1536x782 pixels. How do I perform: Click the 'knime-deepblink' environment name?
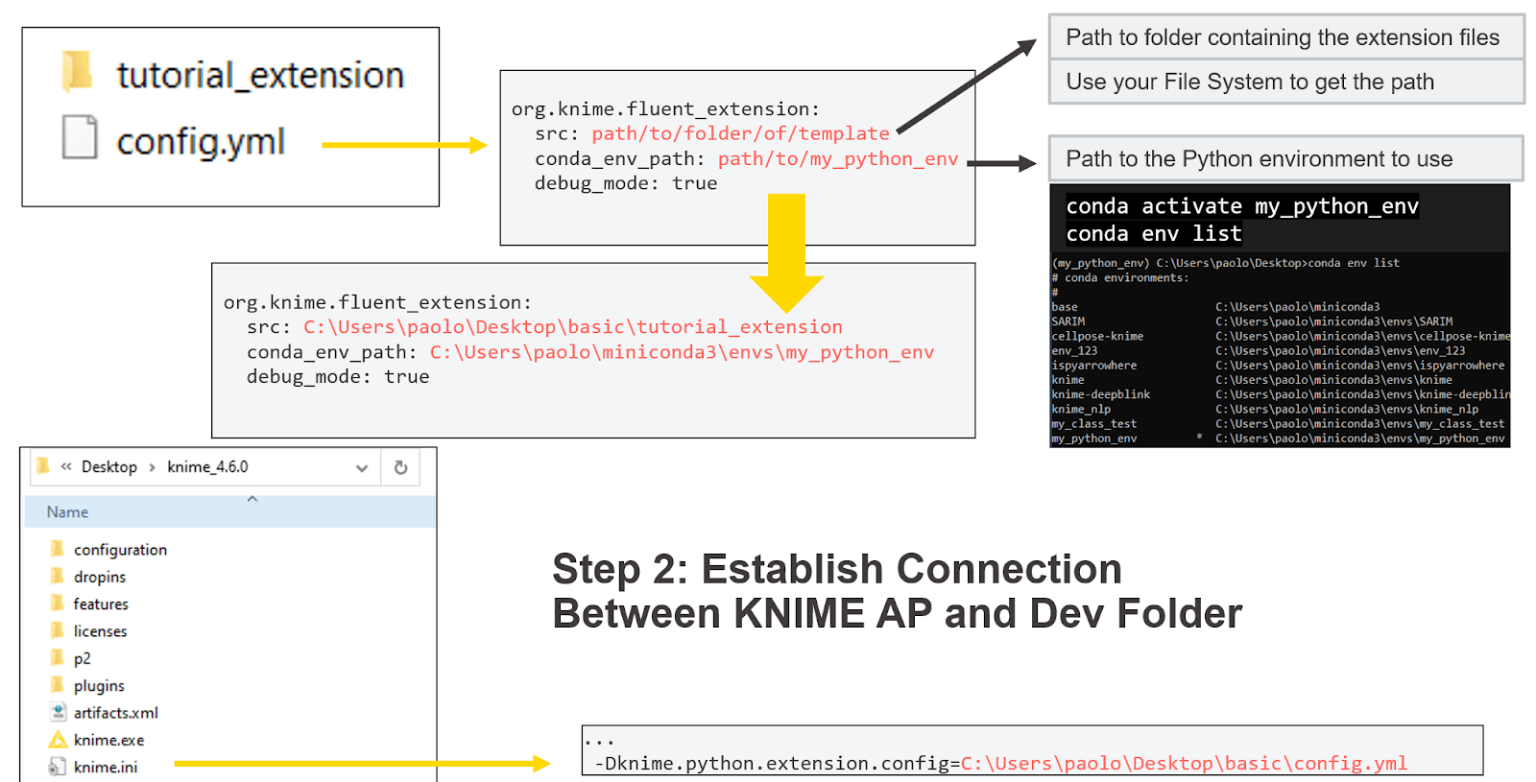point(1100,394)
